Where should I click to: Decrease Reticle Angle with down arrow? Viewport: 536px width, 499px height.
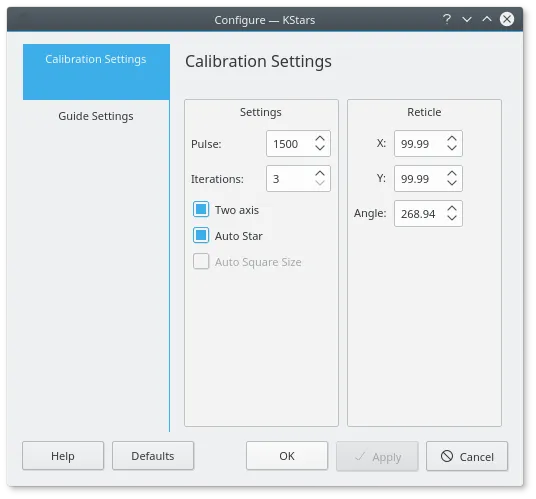click(452, 218)
